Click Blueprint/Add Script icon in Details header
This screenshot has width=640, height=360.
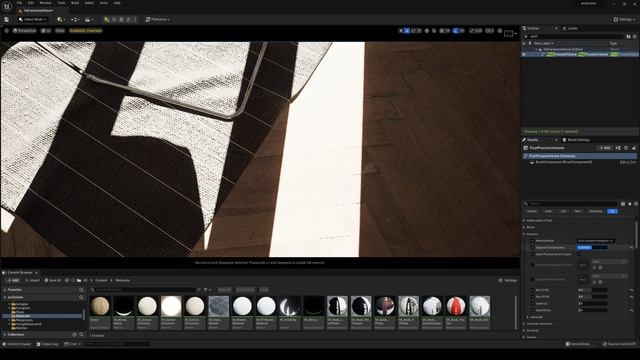pos(618,148)
